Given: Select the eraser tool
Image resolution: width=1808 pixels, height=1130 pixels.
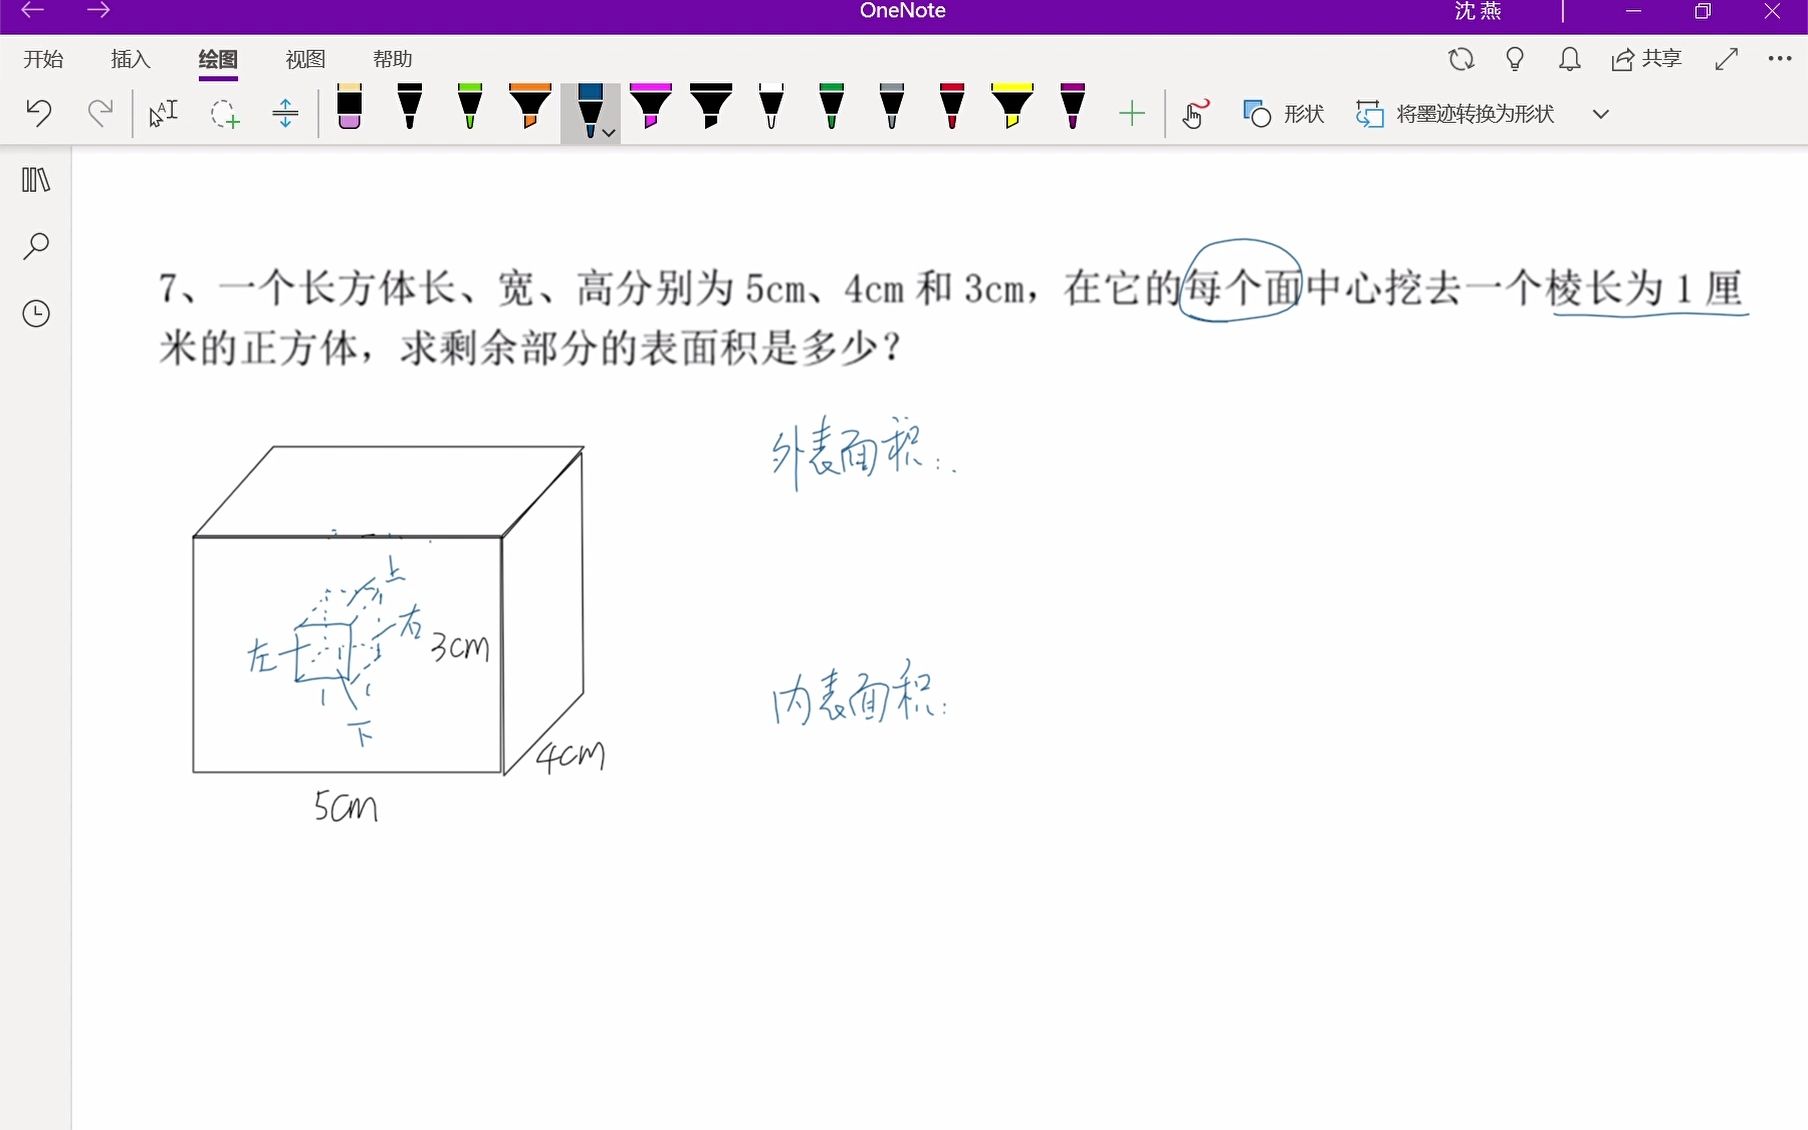Looking at the screenshot, I should 349,110.
